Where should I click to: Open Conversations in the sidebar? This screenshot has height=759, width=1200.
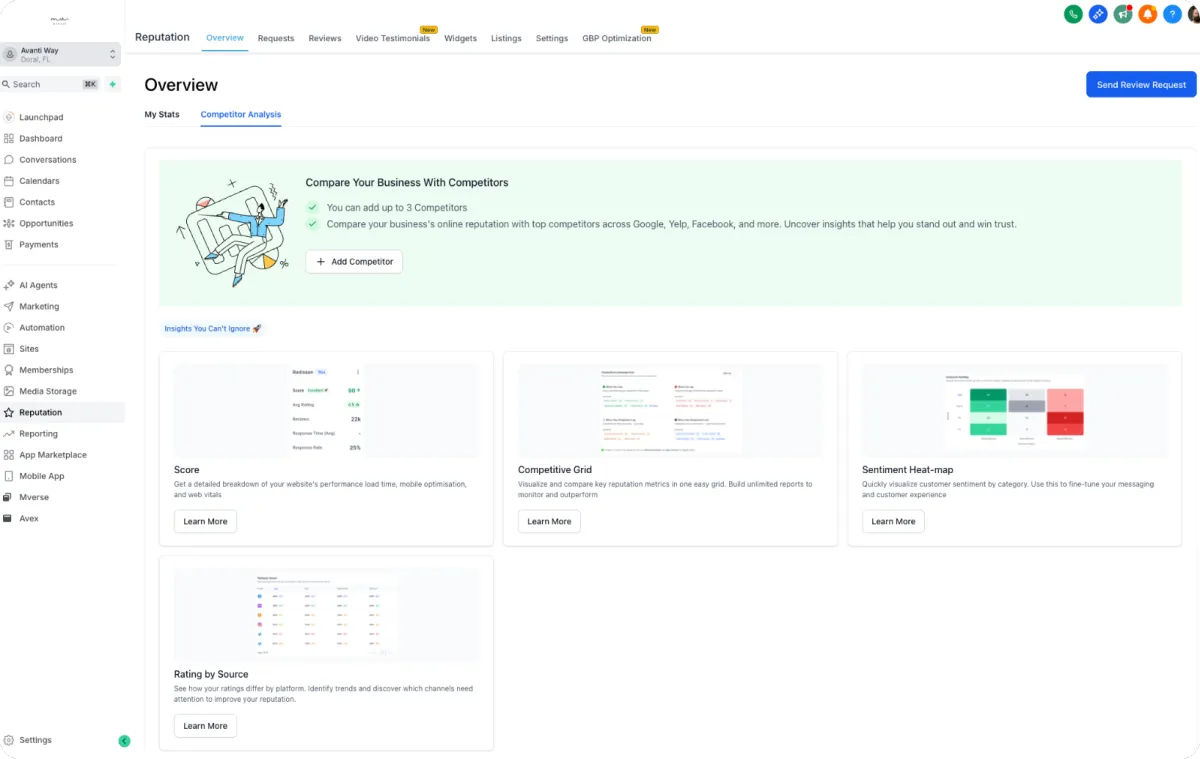[47, 159]
